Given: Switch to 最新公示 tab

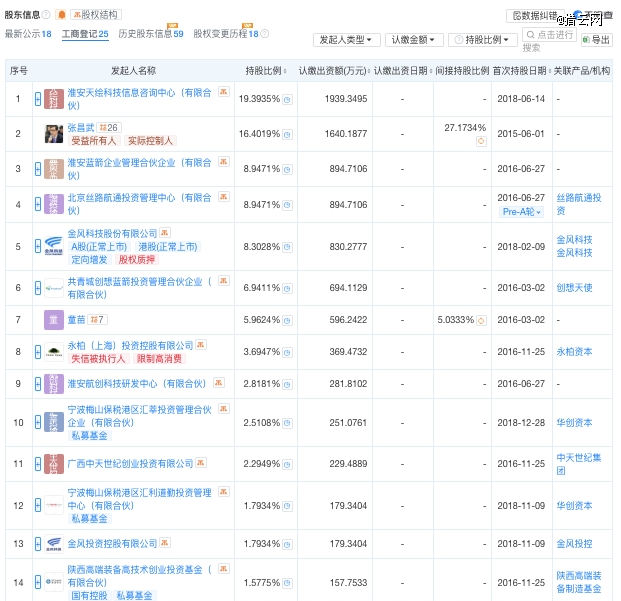Looking at the screenshot, I should [x=27, y=34].
